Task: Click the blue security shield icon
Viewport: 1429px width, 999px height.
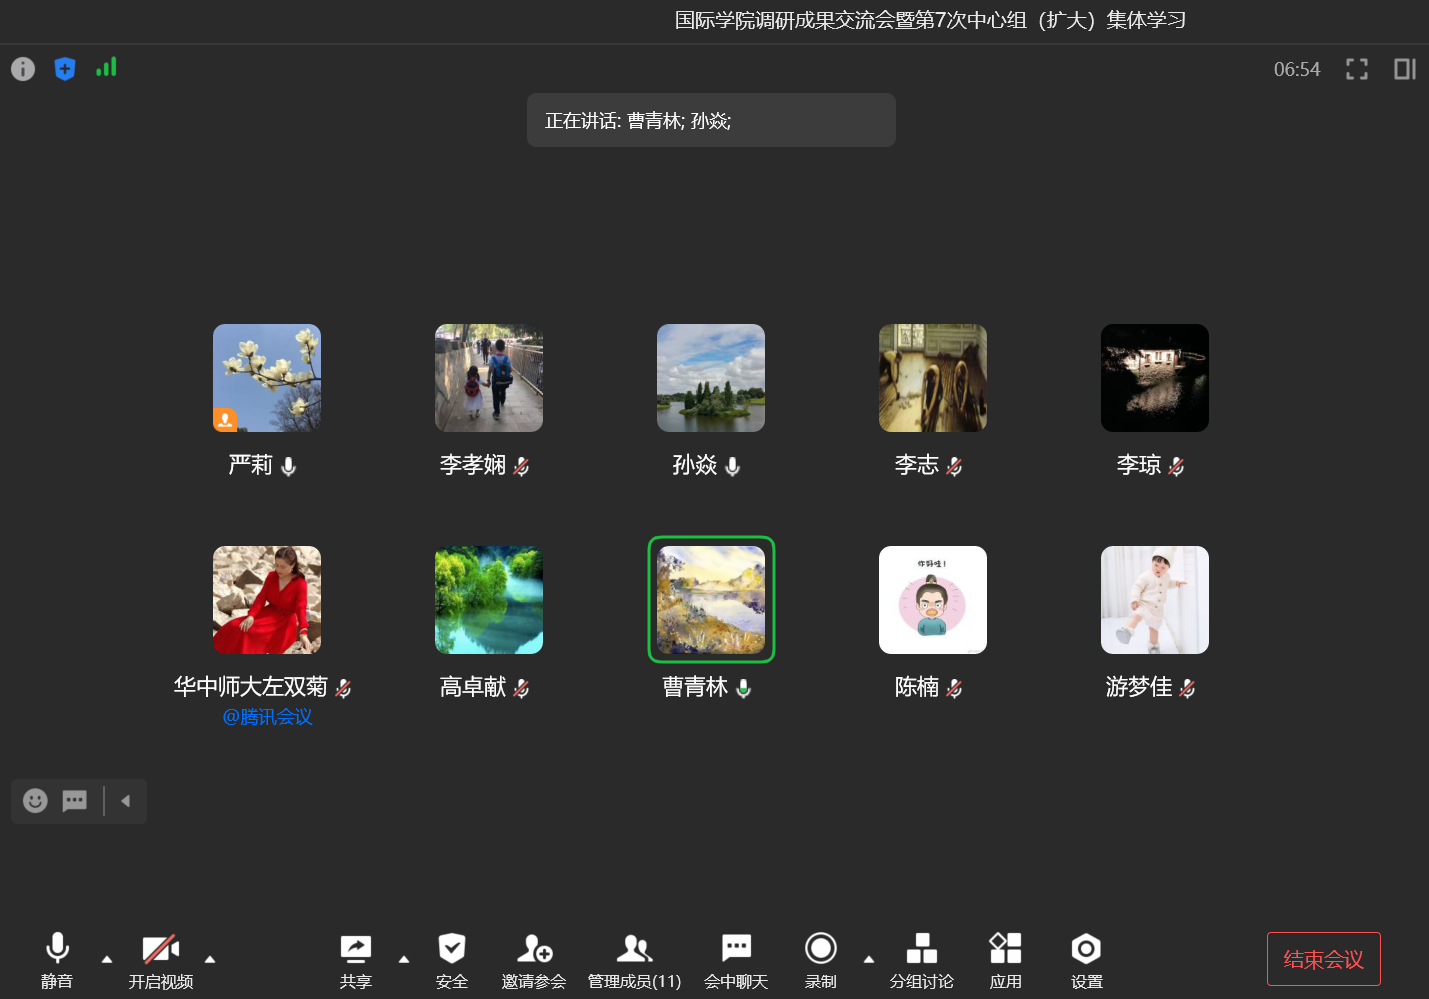Action: (x=65, y=69)
